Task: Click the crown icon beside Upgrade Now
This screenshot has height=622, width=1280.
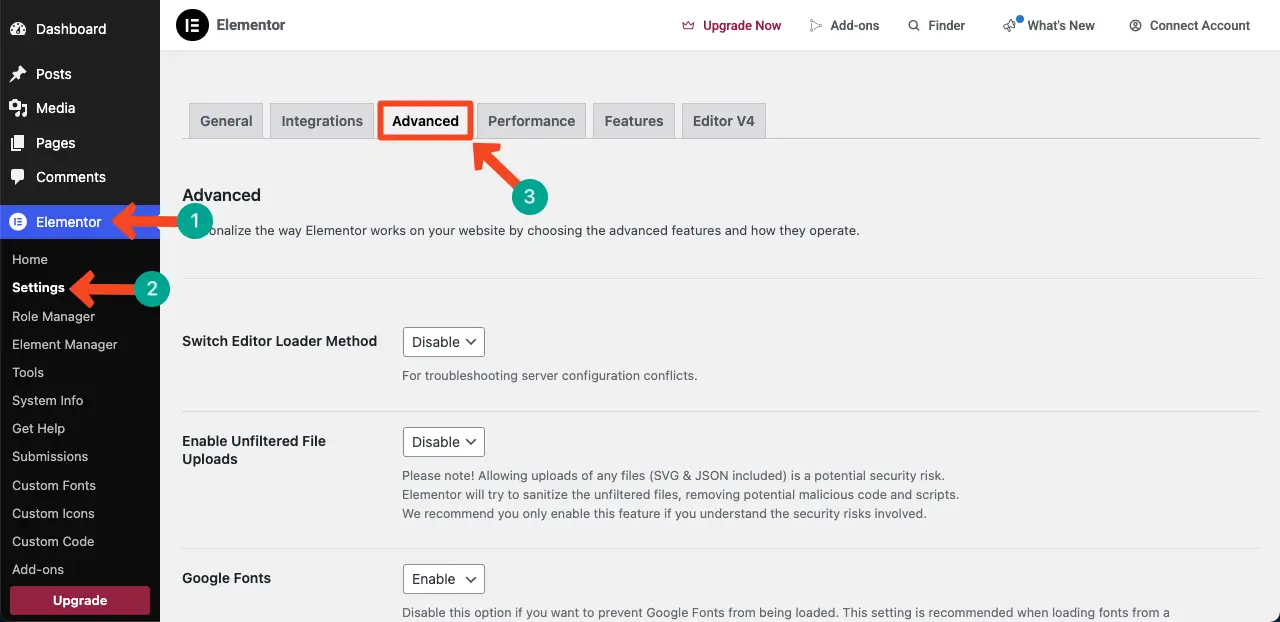Action: [x=688, y=25]
